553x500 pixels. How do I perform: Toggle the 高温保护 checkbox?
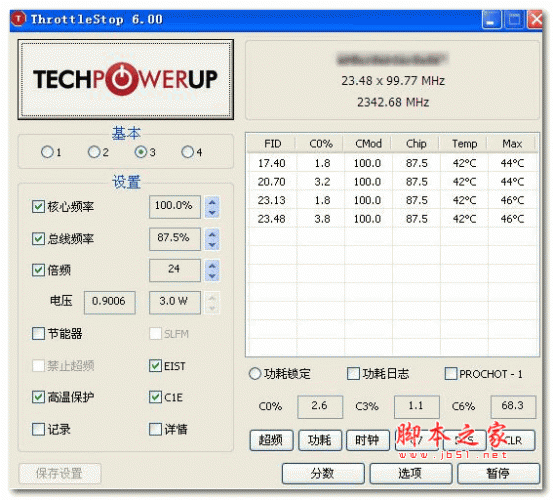(x=38, y=397)
